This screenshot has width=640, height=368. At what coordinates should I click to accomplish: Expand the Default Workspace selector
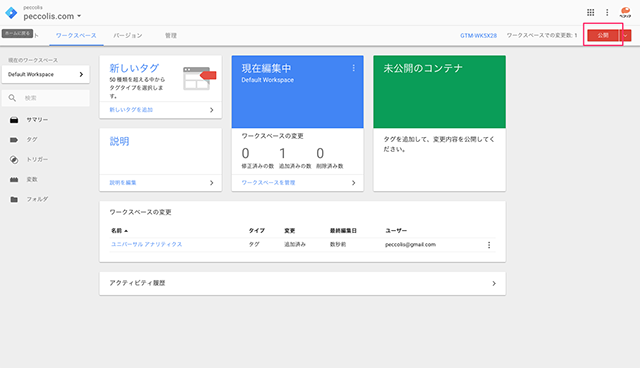45,74
